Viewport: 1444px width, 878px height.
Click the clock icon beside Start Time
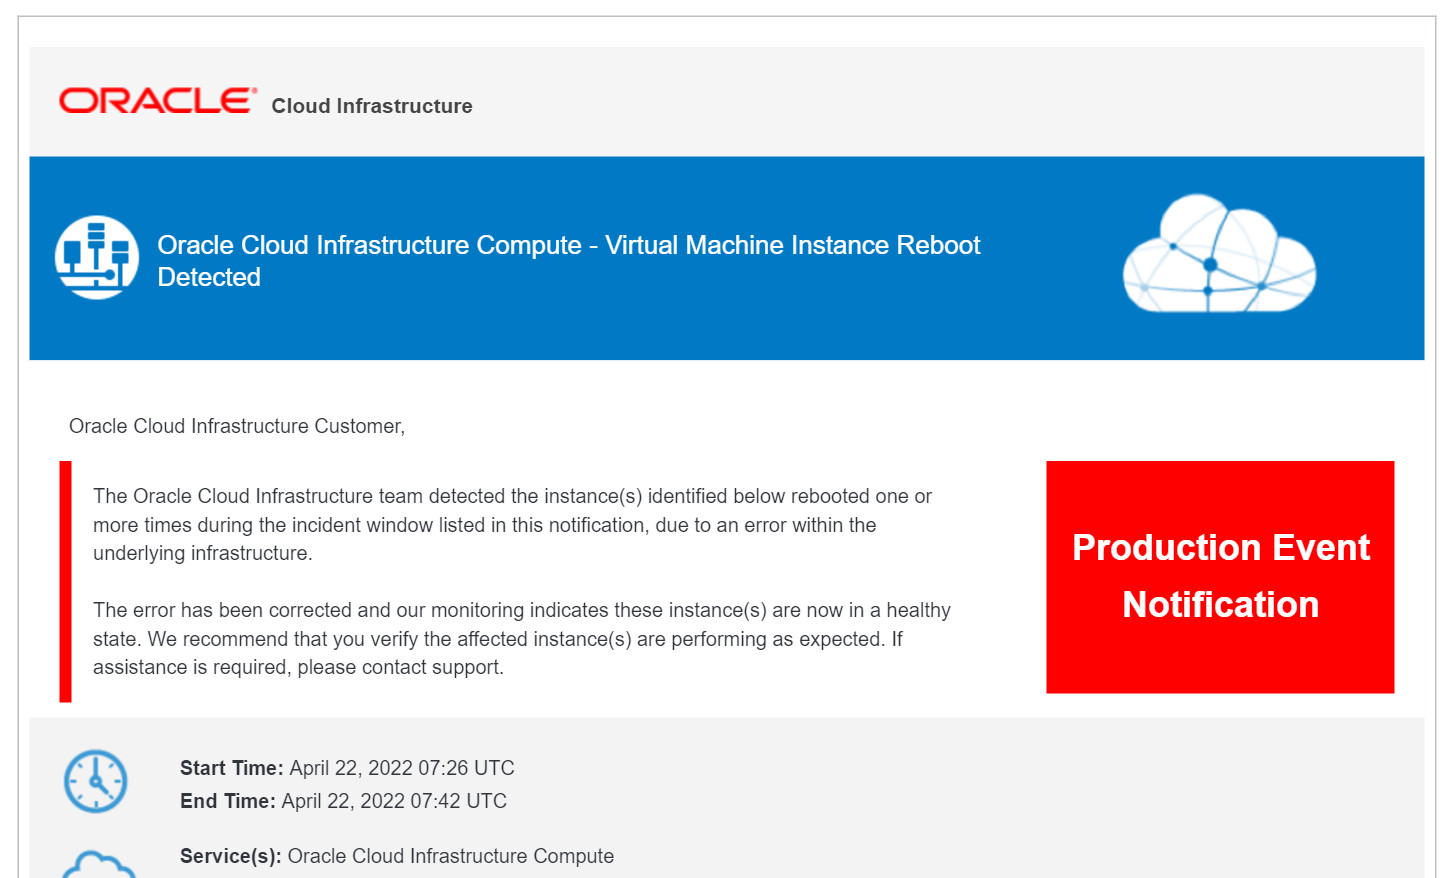click(96, 781)
